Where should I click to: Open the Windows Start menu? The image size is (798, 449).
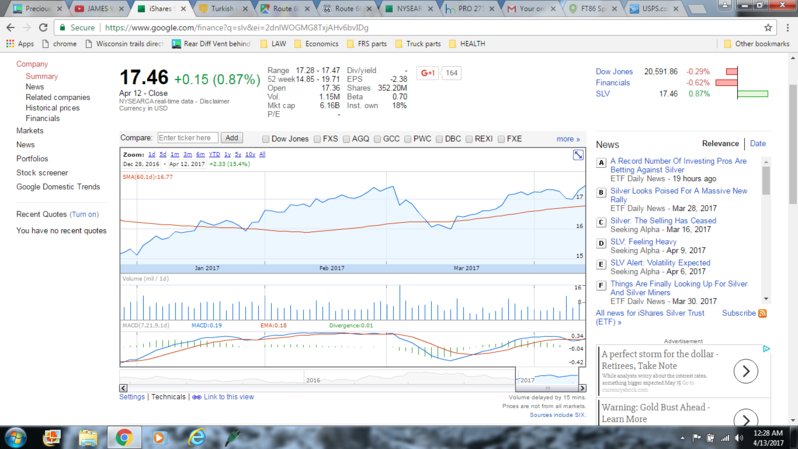pos(16,437)
